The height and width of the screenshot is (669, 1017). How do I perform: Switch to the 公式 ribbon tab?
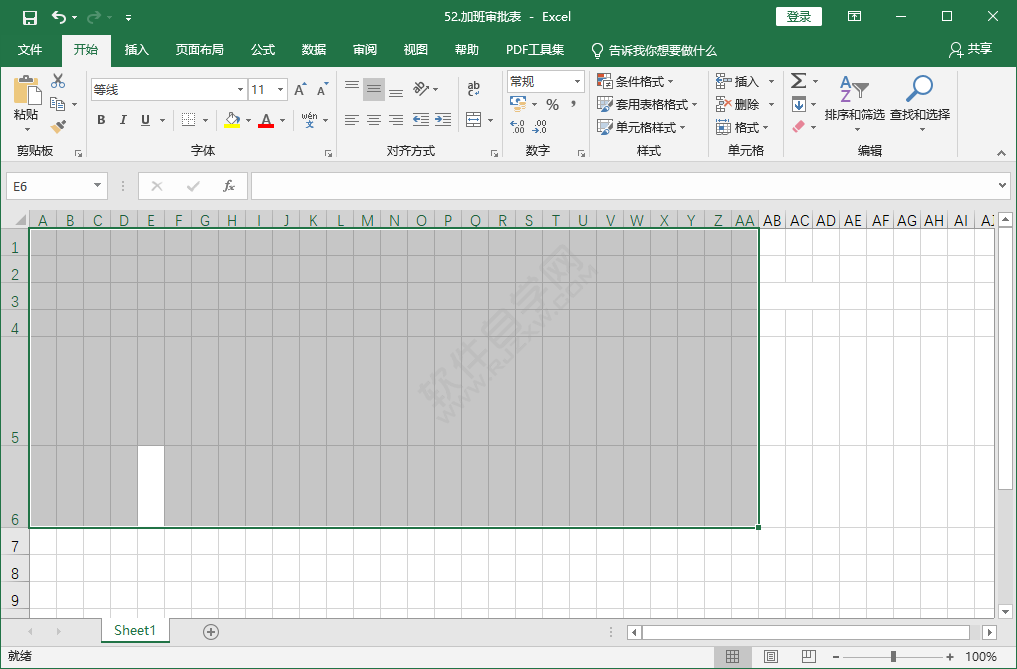pos(263,50)
